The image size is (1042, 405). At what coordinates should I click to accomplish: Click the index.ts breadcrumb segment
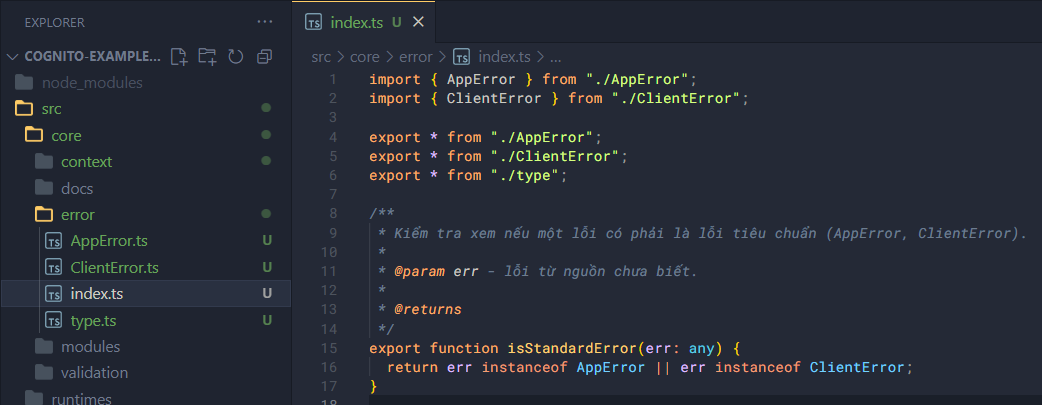[x=505, y=57]
